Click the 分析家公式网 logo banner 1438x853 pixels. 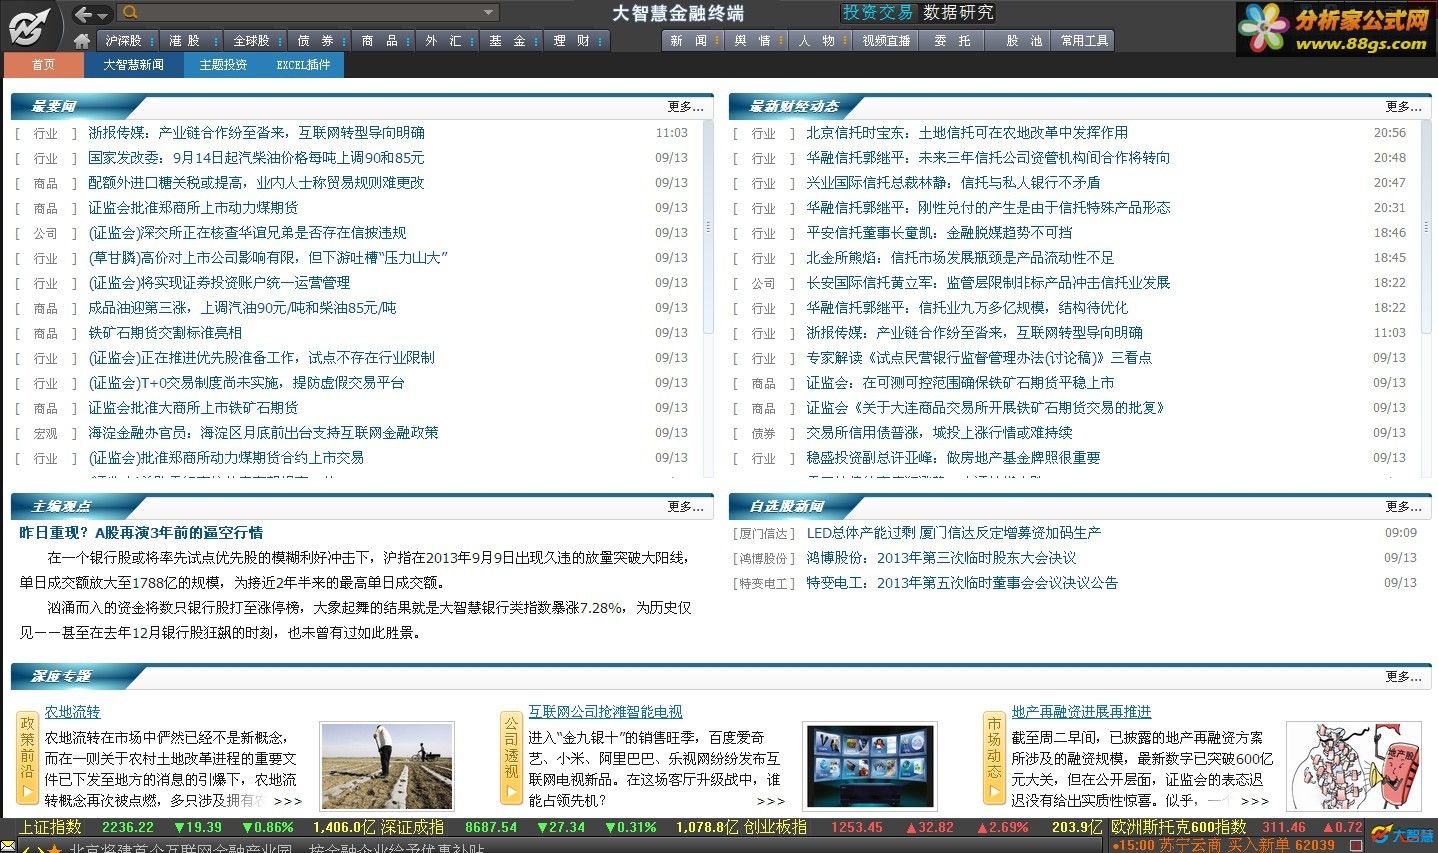(1336, 28)
